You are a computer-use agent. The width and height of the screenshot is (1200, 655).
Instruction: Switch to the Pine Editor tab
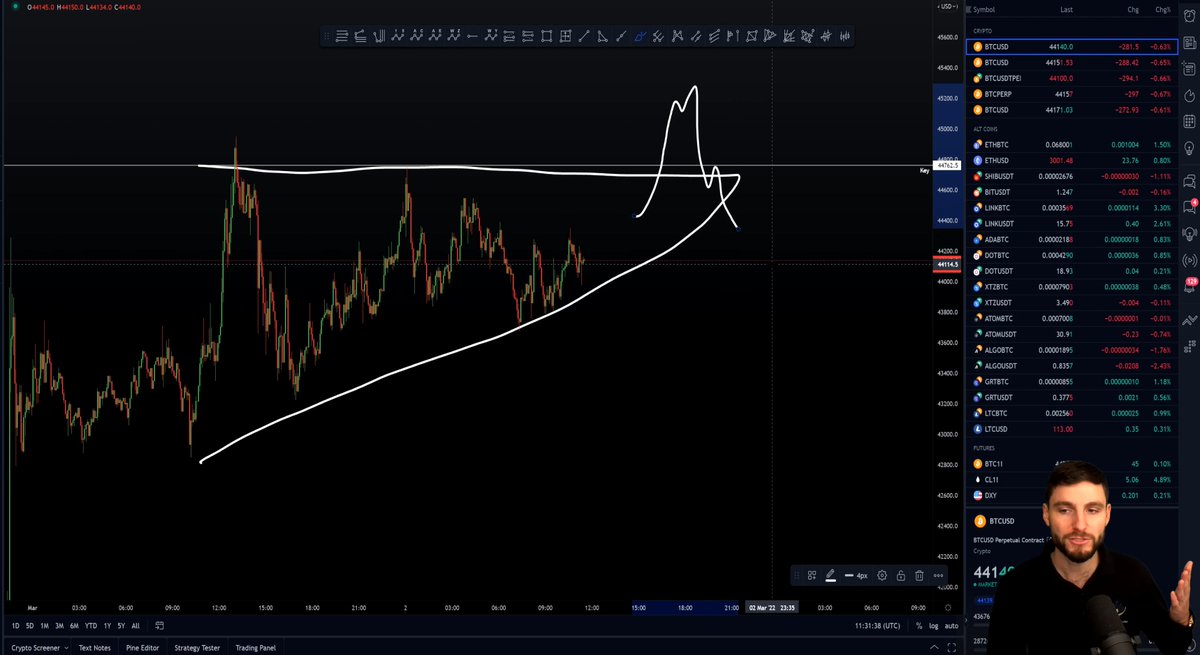142,647
